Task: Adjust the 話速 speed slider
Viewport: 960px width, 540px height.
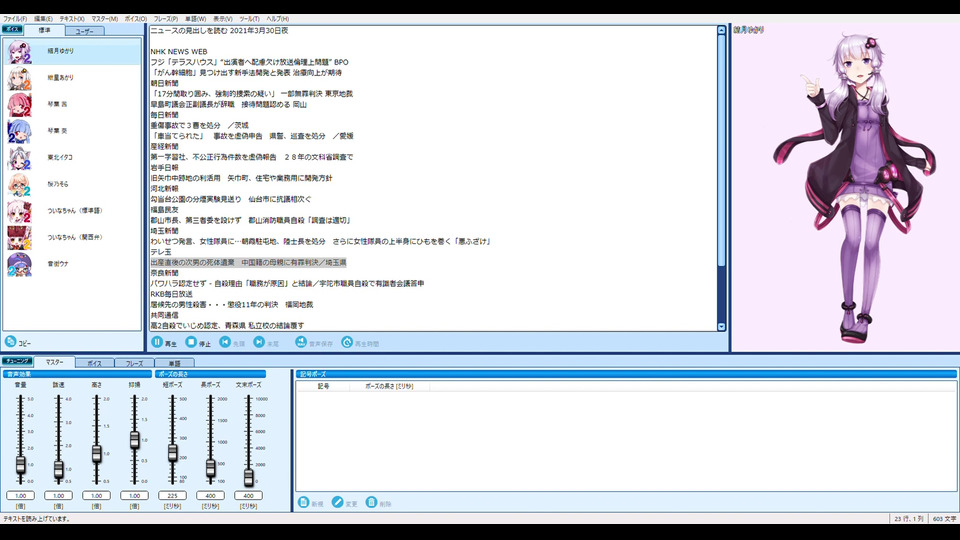Action: 58,470
